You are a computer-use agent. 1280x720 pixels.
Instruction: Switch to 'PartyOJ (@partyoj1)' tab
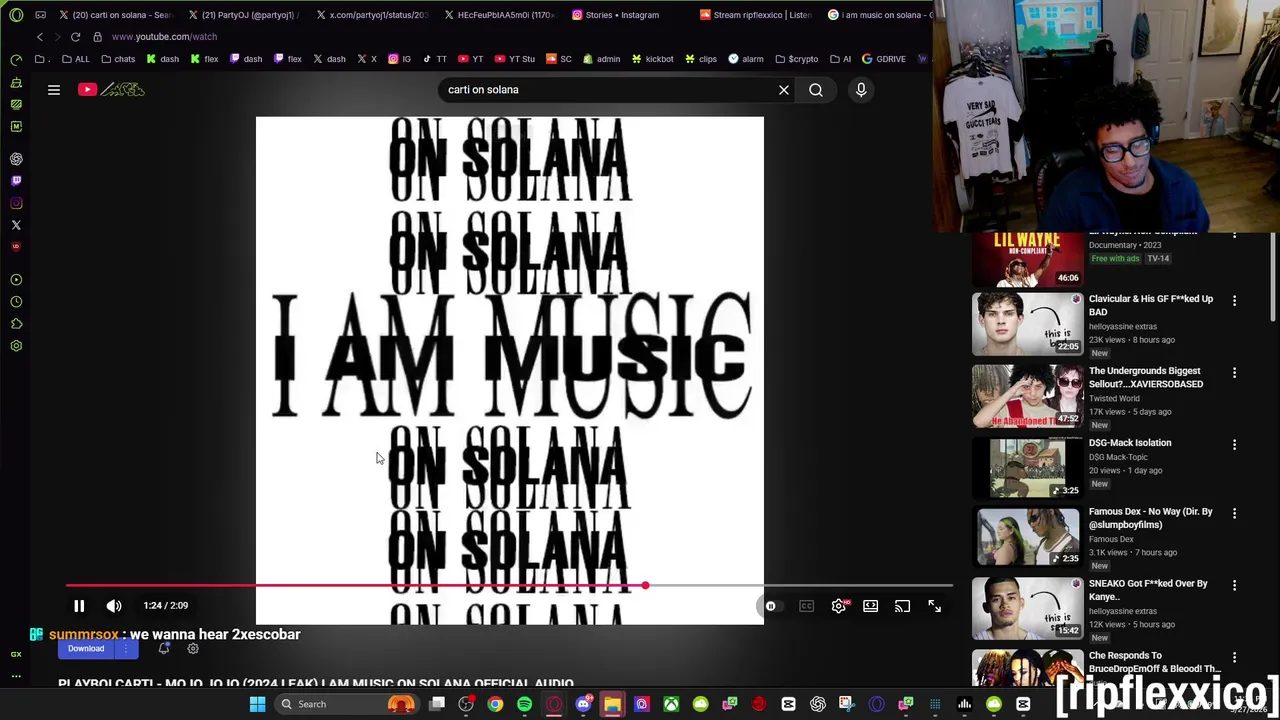(242, 15)
